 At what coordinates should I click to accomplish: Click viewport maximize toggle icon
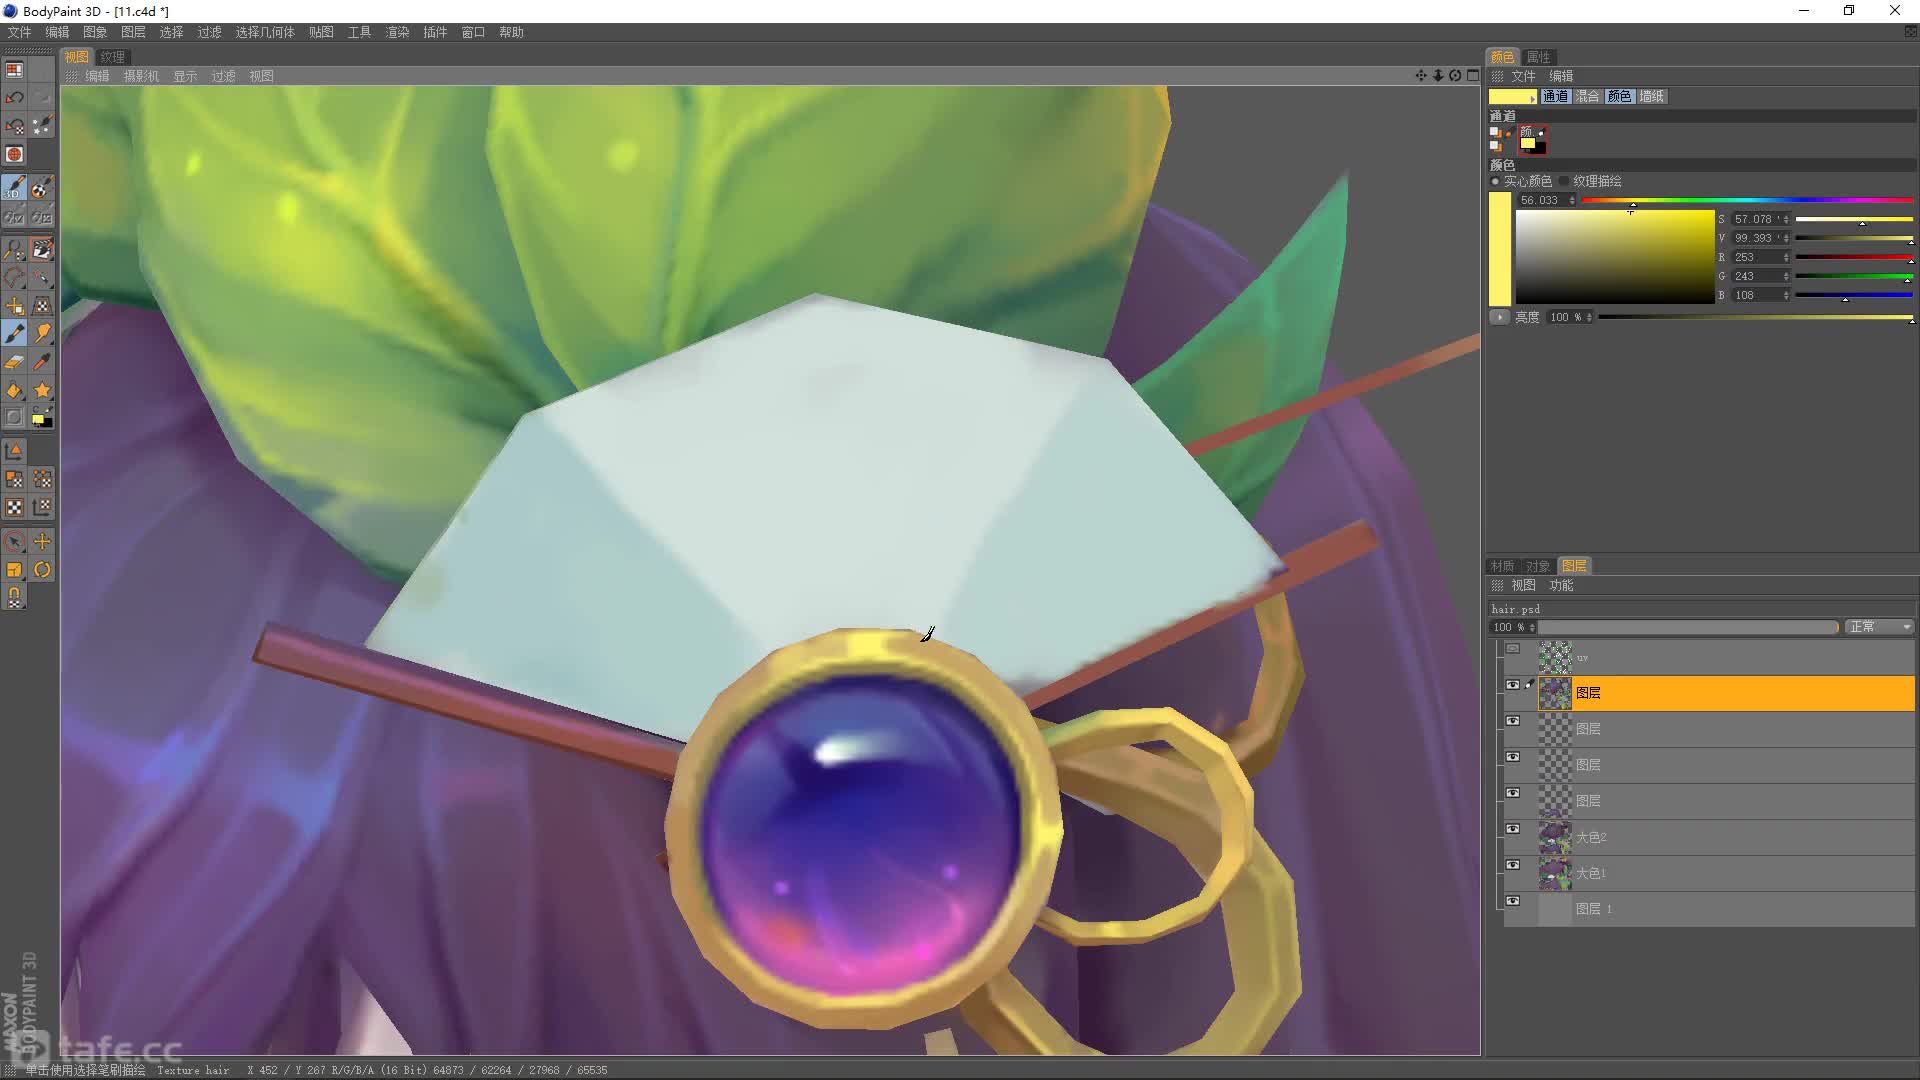[1473, 76]
